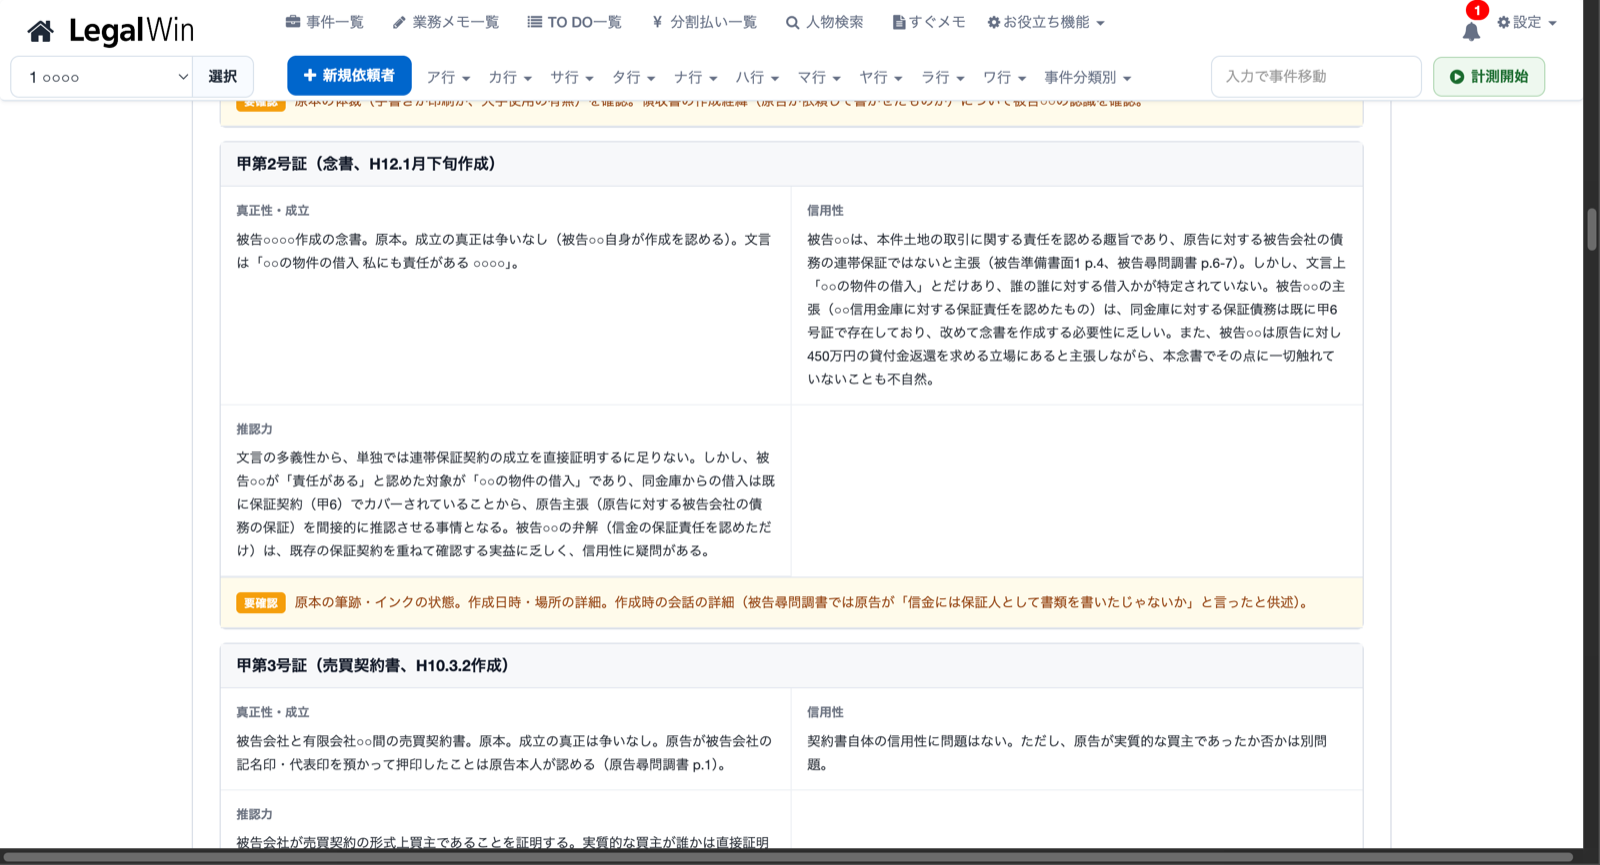The height and width of the screenshot is (865, 1600).
Task: Click 真正性・成立 label in 甲第2号証
Action: [272, 211]
